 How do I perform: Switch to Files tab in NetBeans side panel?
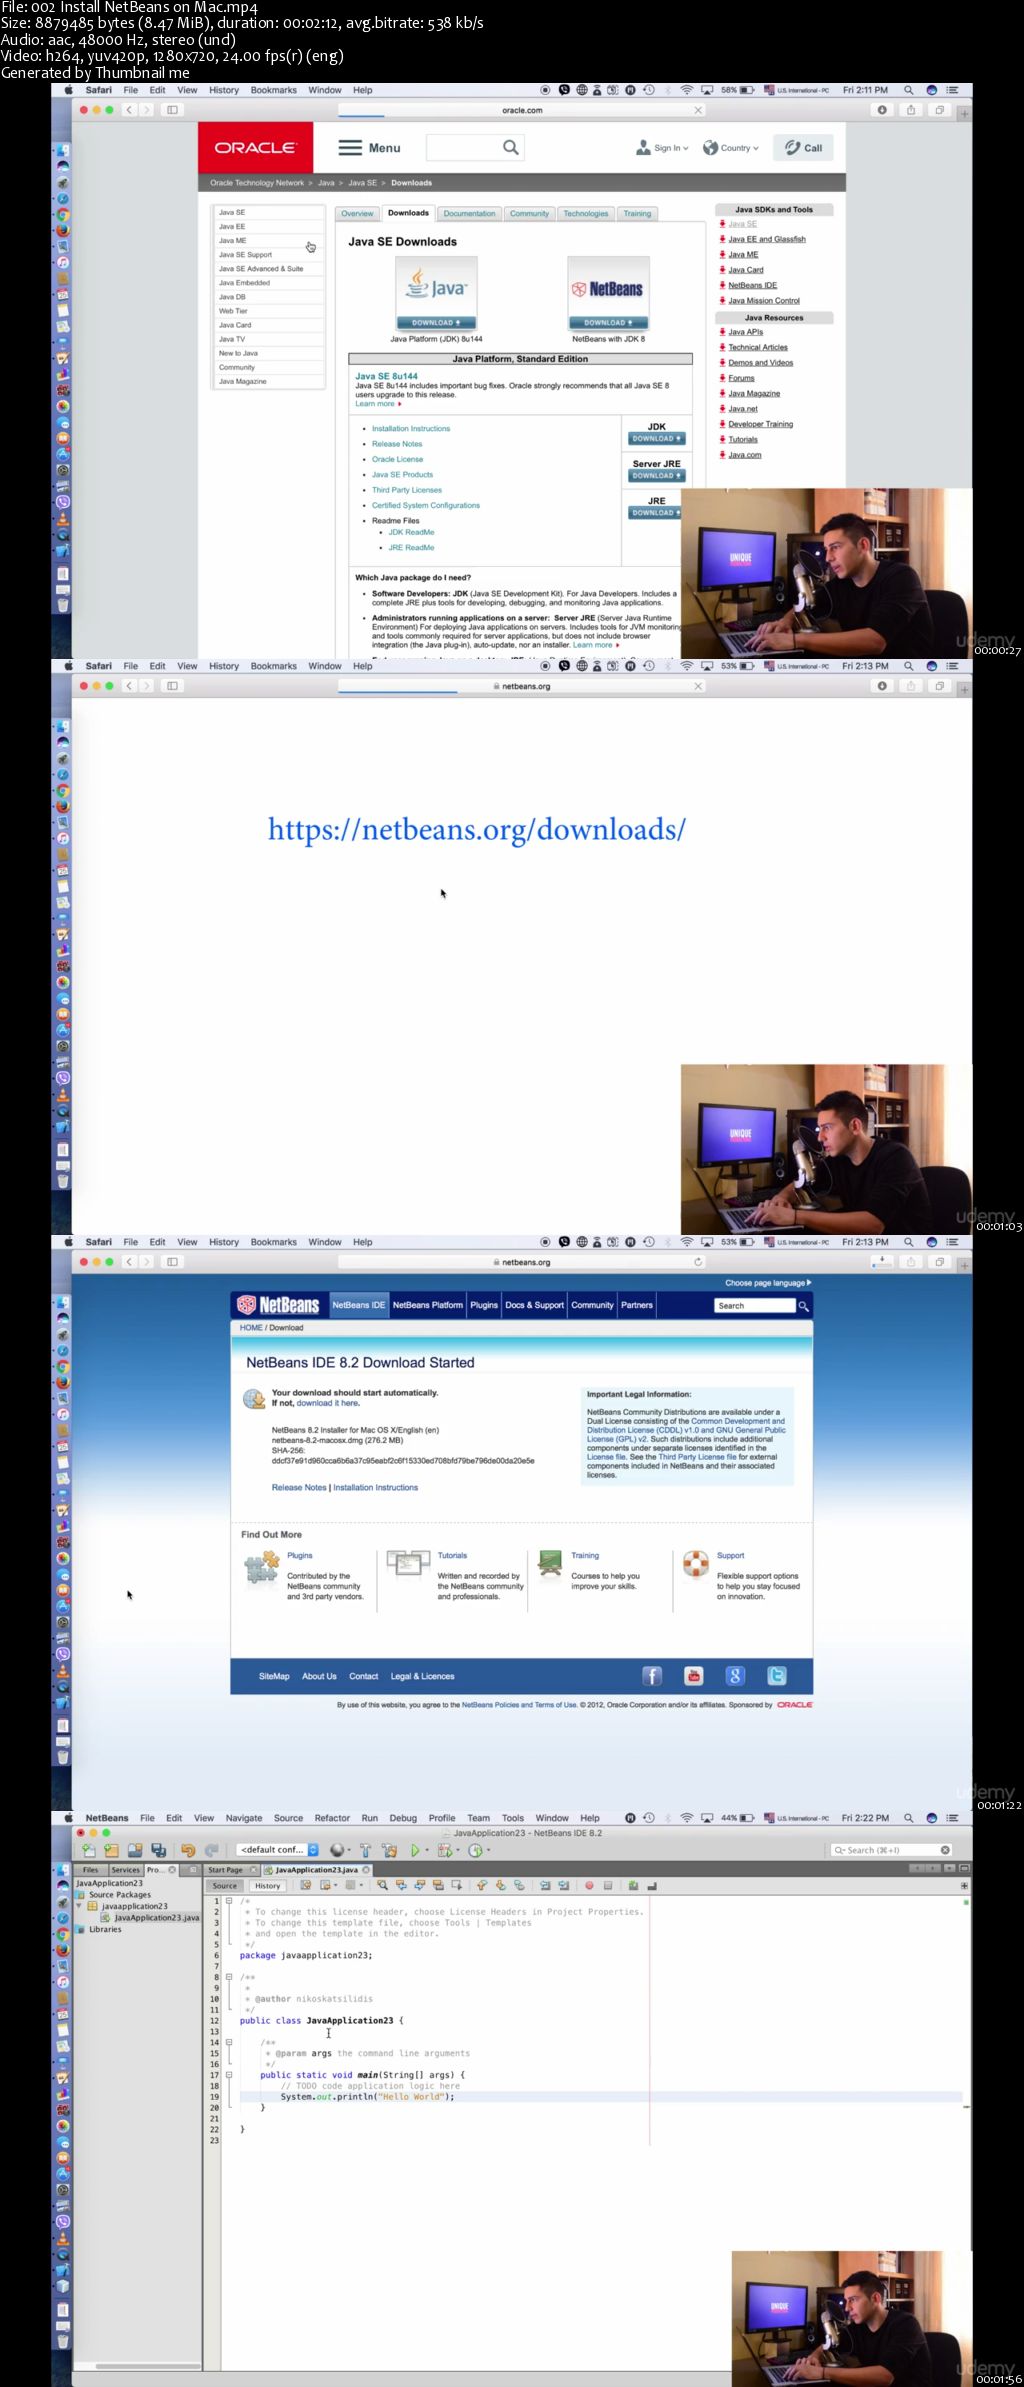[x=91, y=1869]
